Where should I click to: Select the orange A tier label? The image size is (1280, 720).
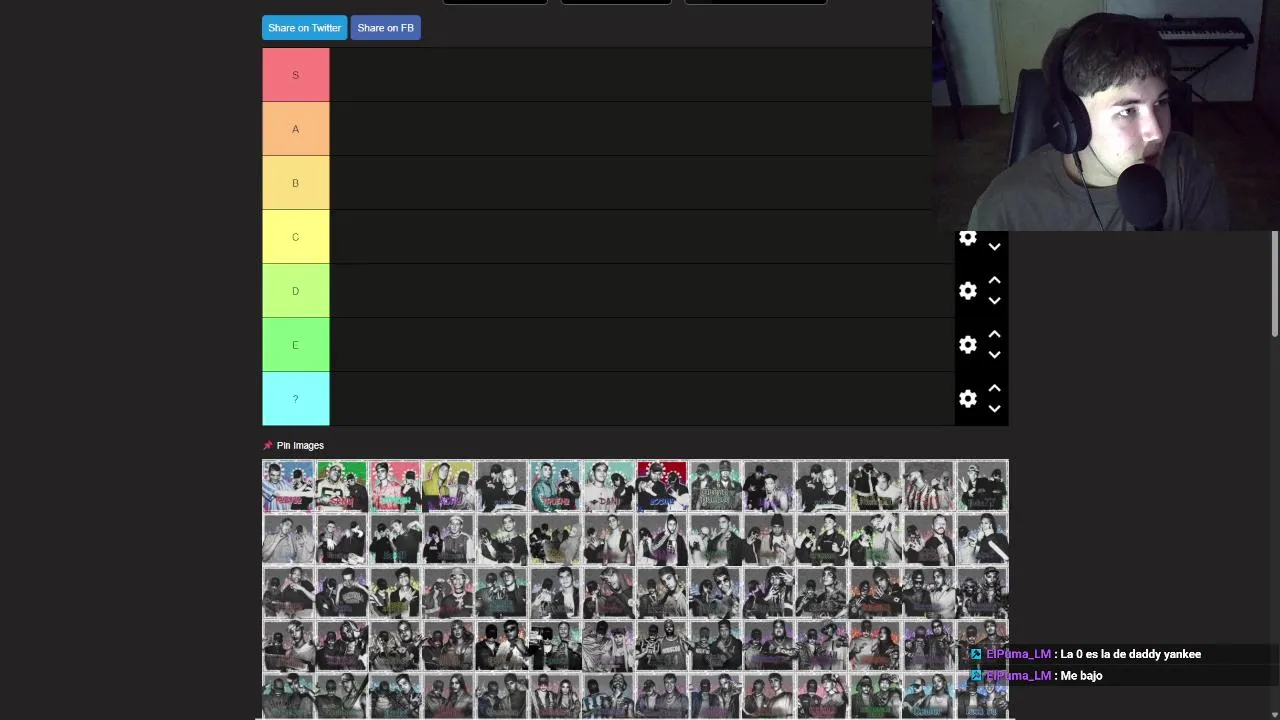coord(295,129)
